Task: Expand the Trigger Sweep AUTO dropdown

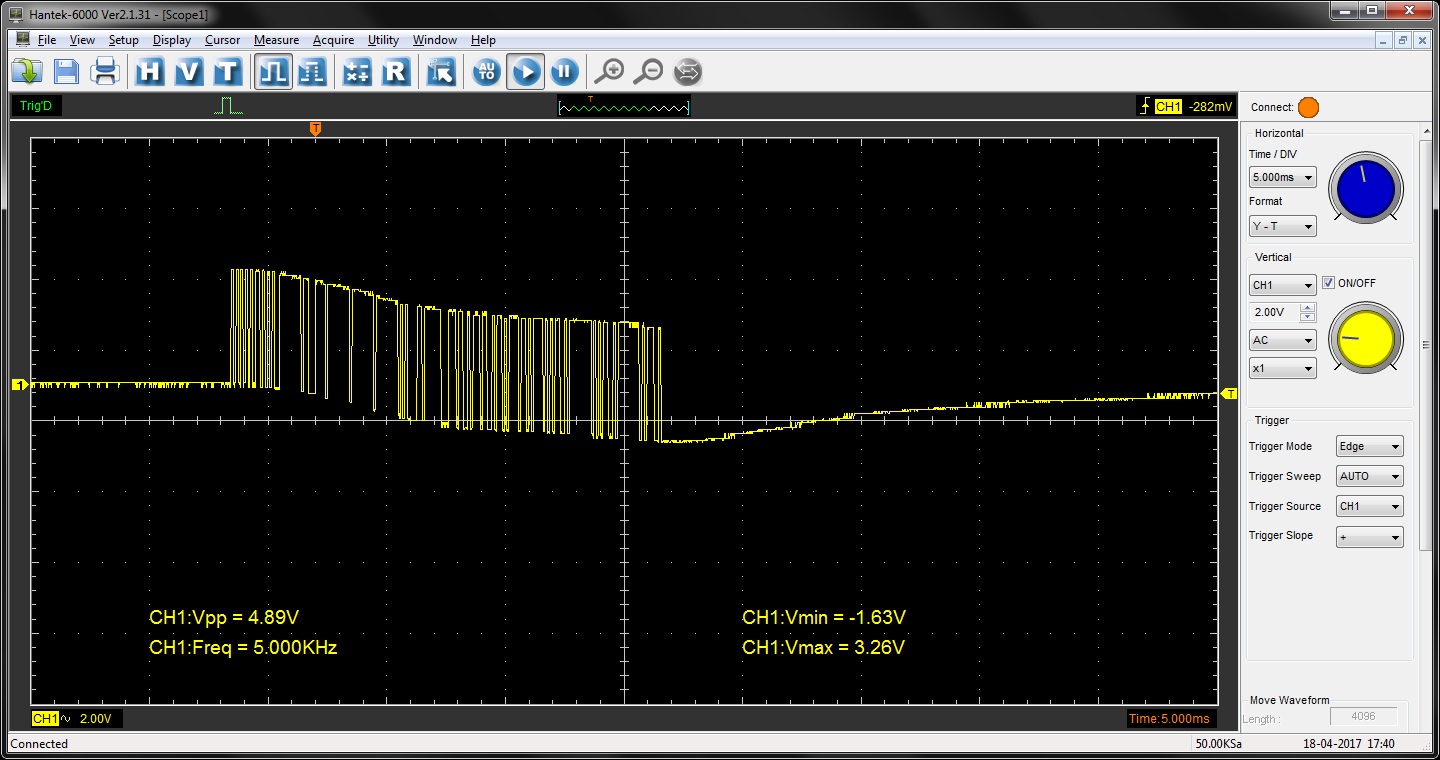Action: (x=1369, y=476)
